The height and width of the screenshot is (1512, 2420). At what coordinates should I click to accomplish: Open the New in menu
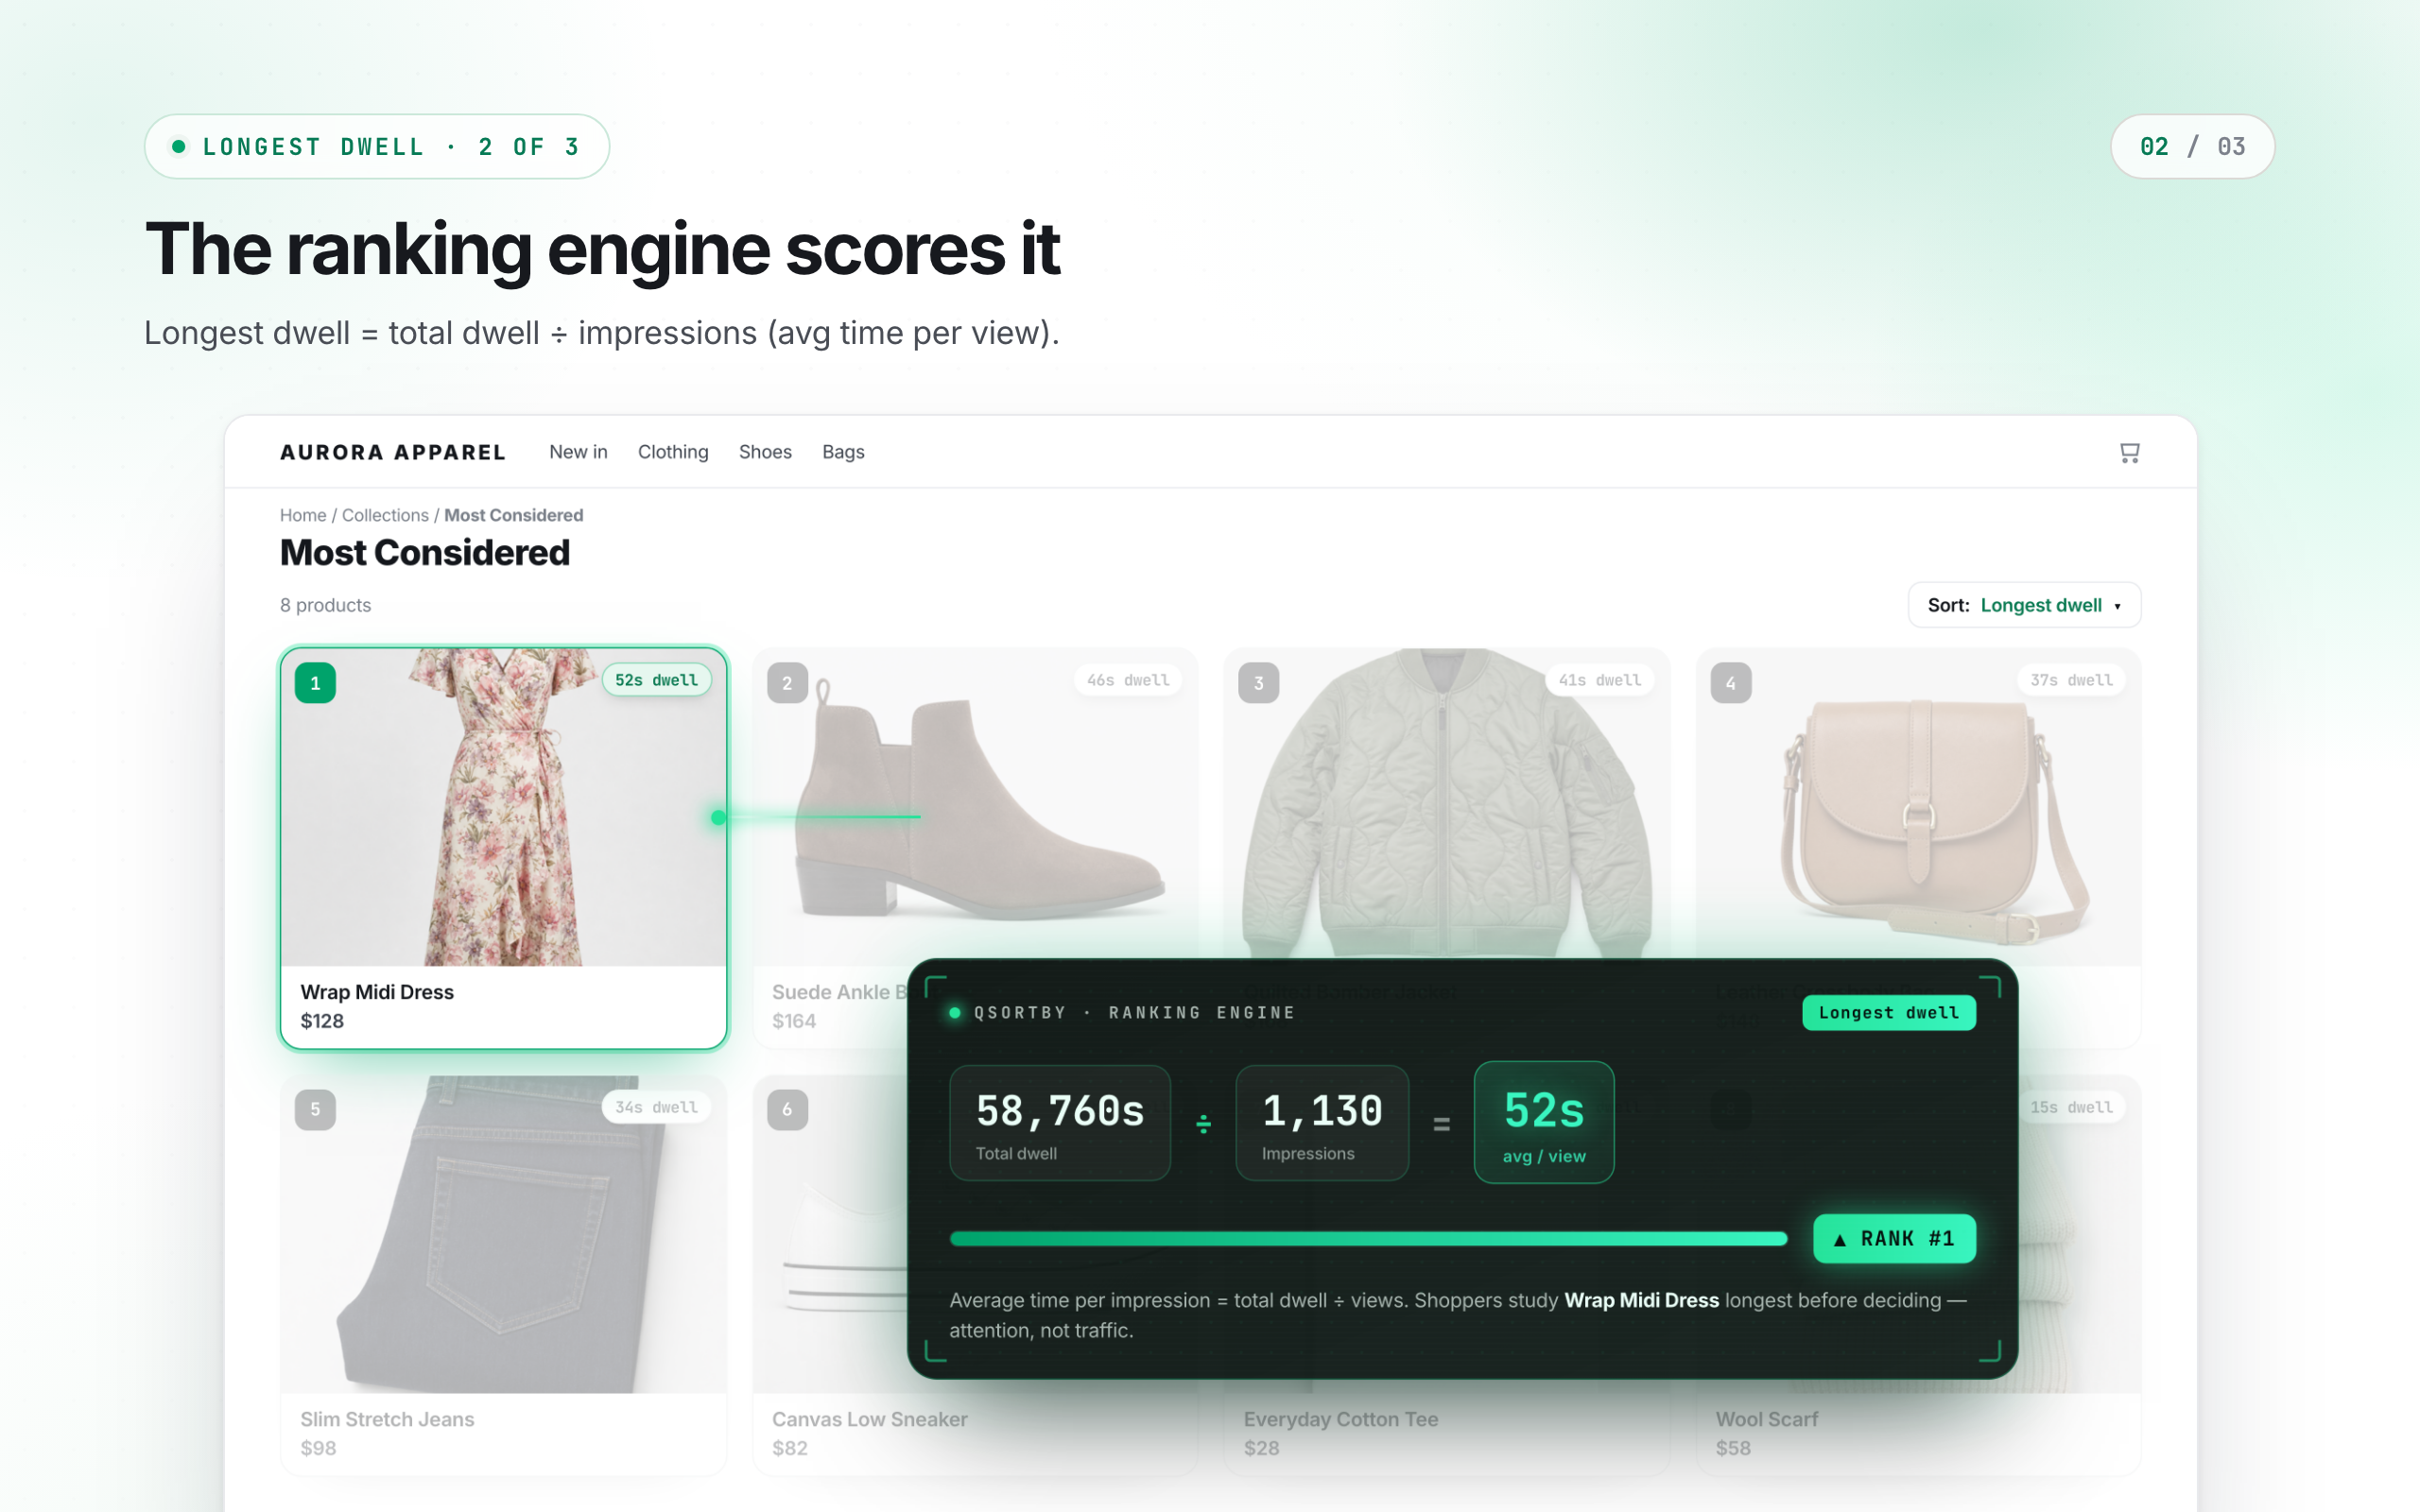pos(578,452)
